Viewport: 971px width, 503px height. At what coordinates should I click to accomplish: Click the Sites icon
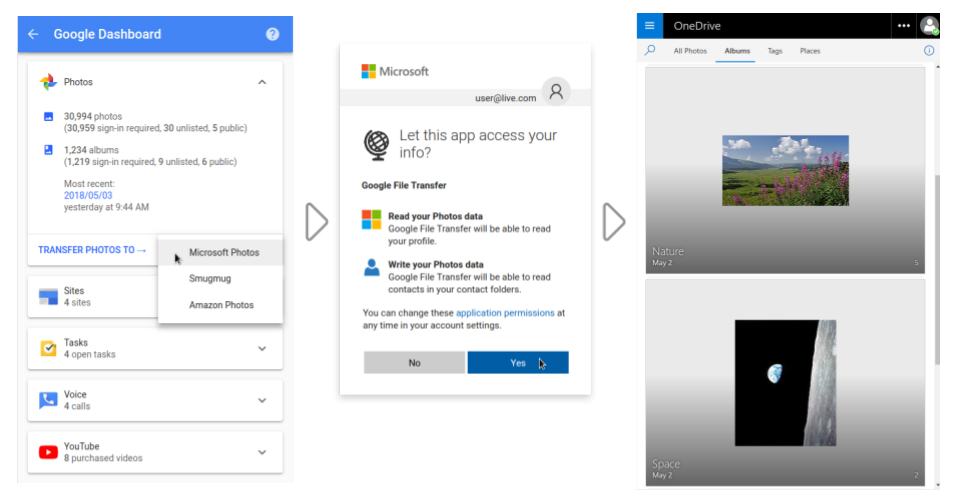click(x=48, y=296)
